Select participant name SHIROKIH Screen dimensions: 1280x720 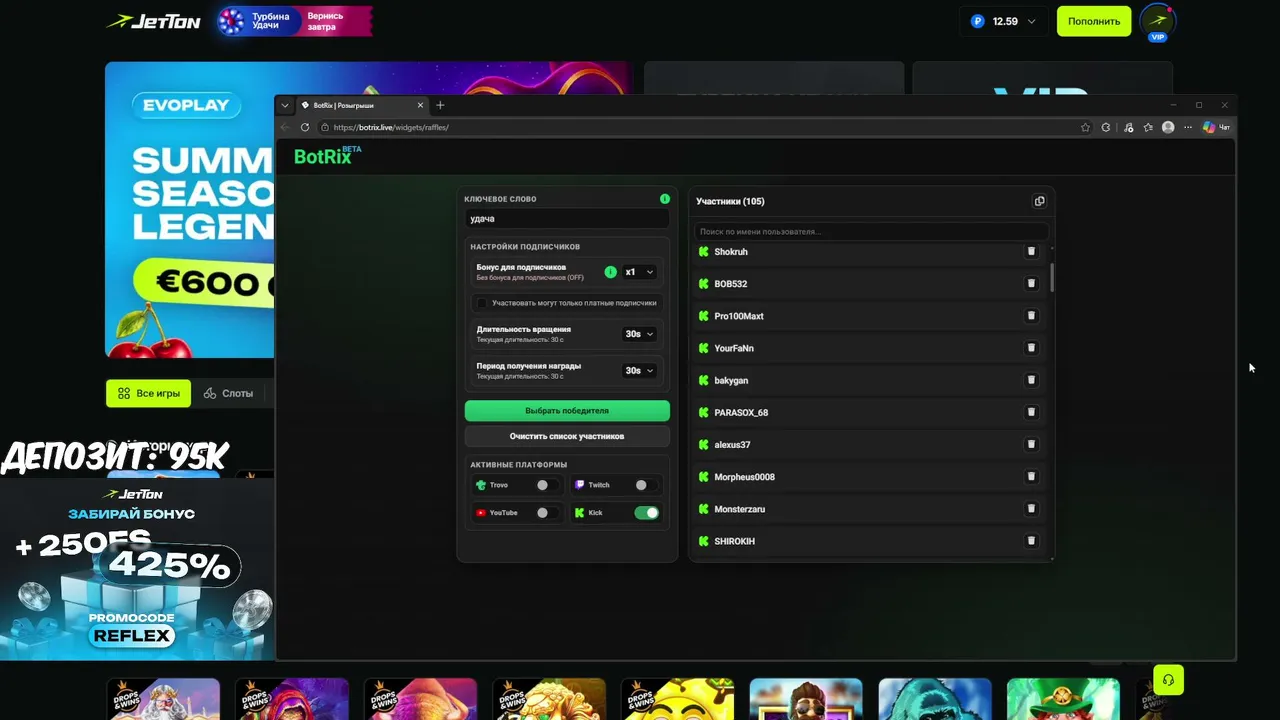734,541
